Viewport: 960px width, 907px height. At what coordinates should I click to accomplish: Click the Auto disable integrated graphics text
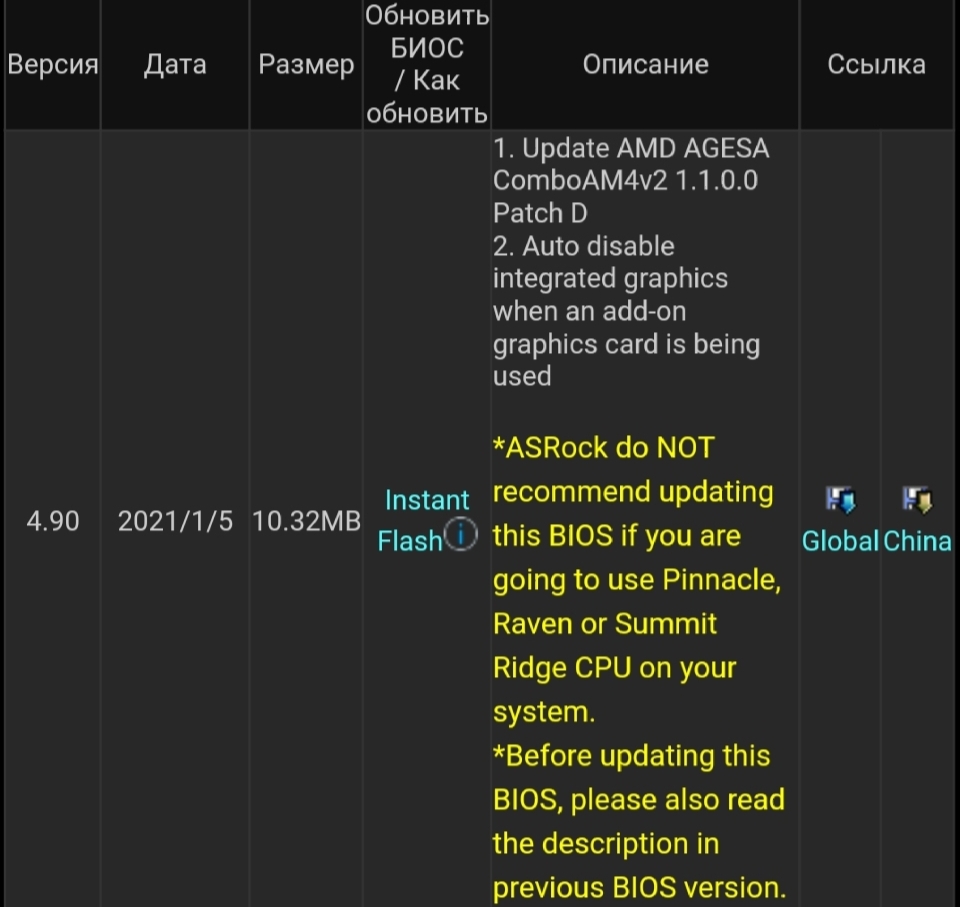pos(626,311)
